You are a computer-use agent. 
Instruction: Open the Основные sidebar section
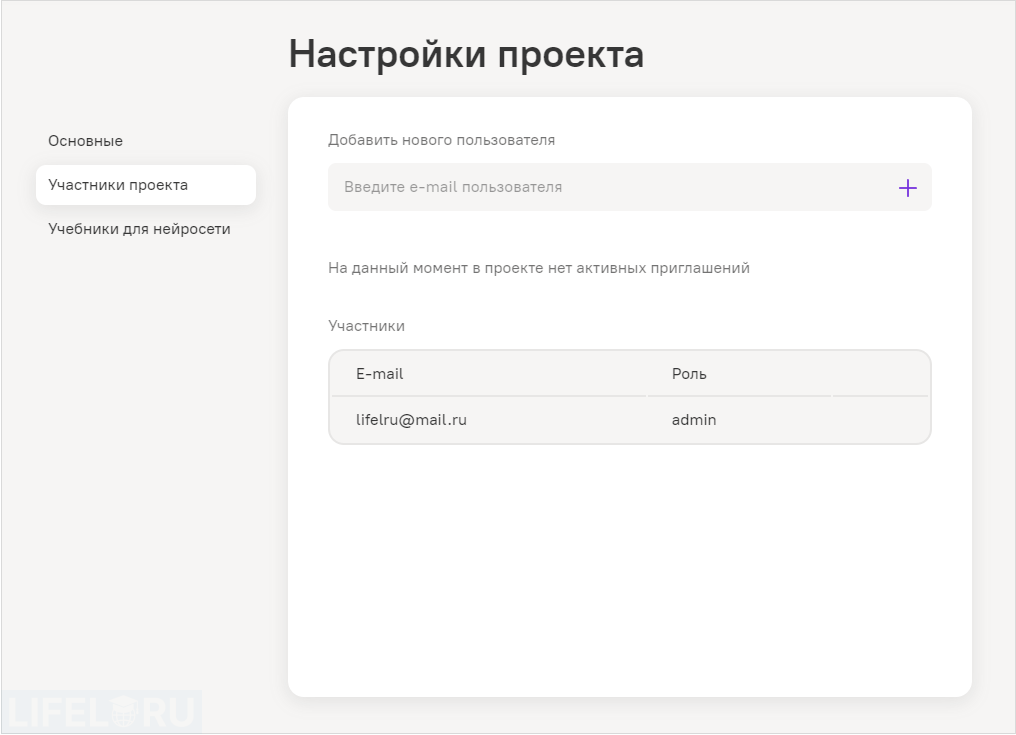point(85,141)
